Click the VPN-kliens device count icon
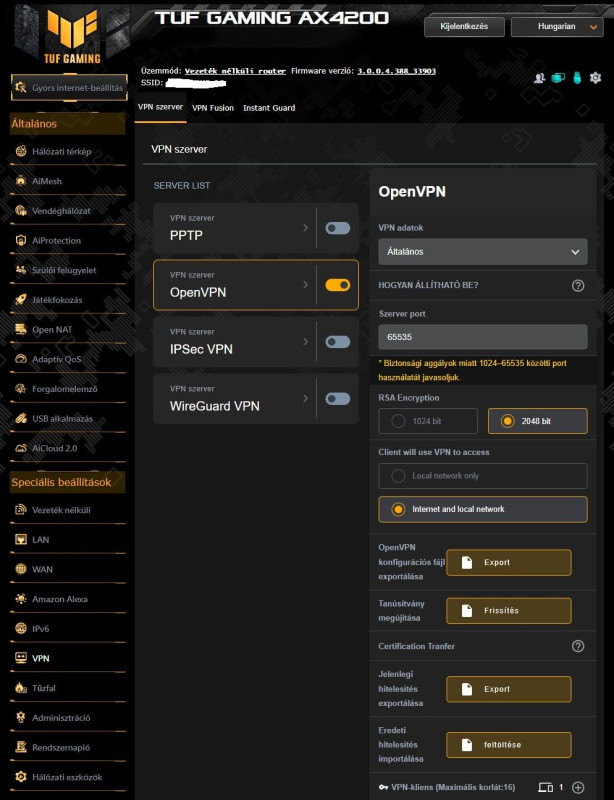This screenshot has height=800, width=614. click(546, 788)
